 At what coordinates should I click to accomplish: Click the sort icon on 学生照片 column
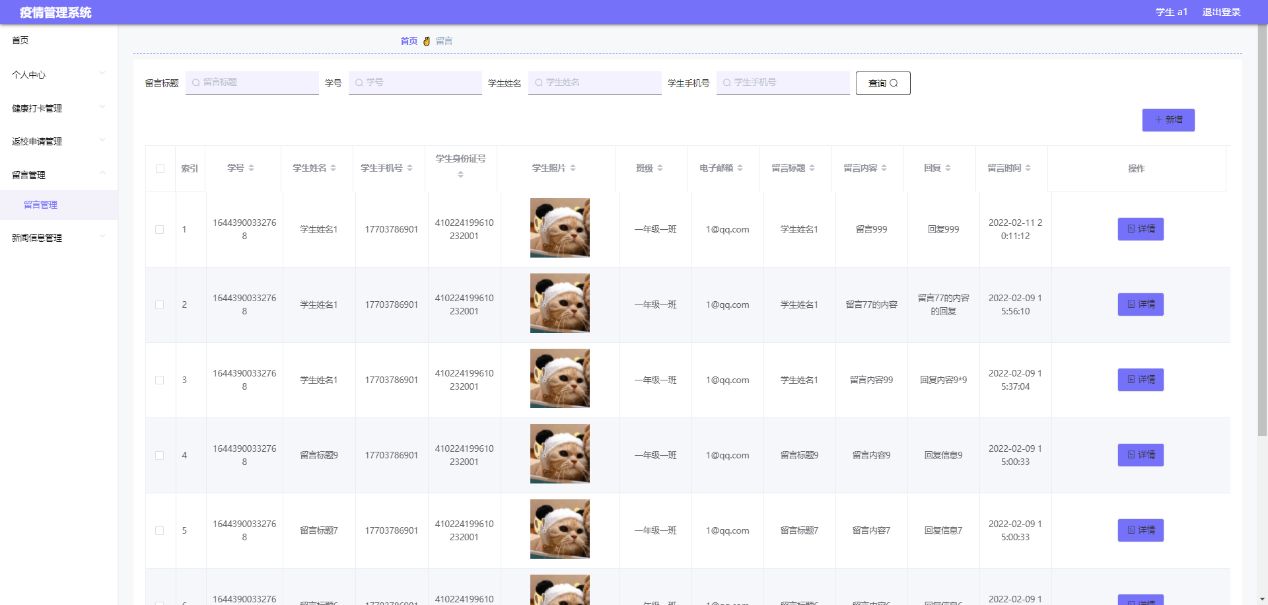point(573,168)
